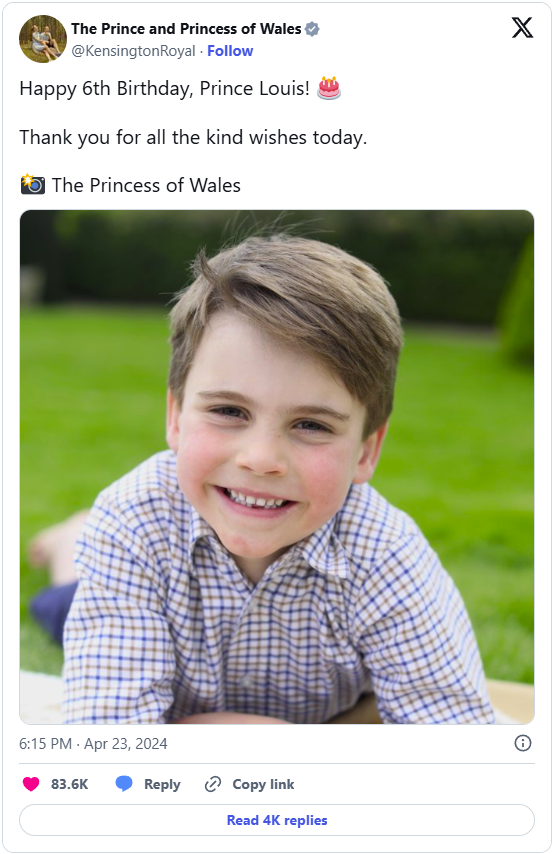Click the chain link icon to copy
The image size is (554, 854).
[x=212, y=784]
